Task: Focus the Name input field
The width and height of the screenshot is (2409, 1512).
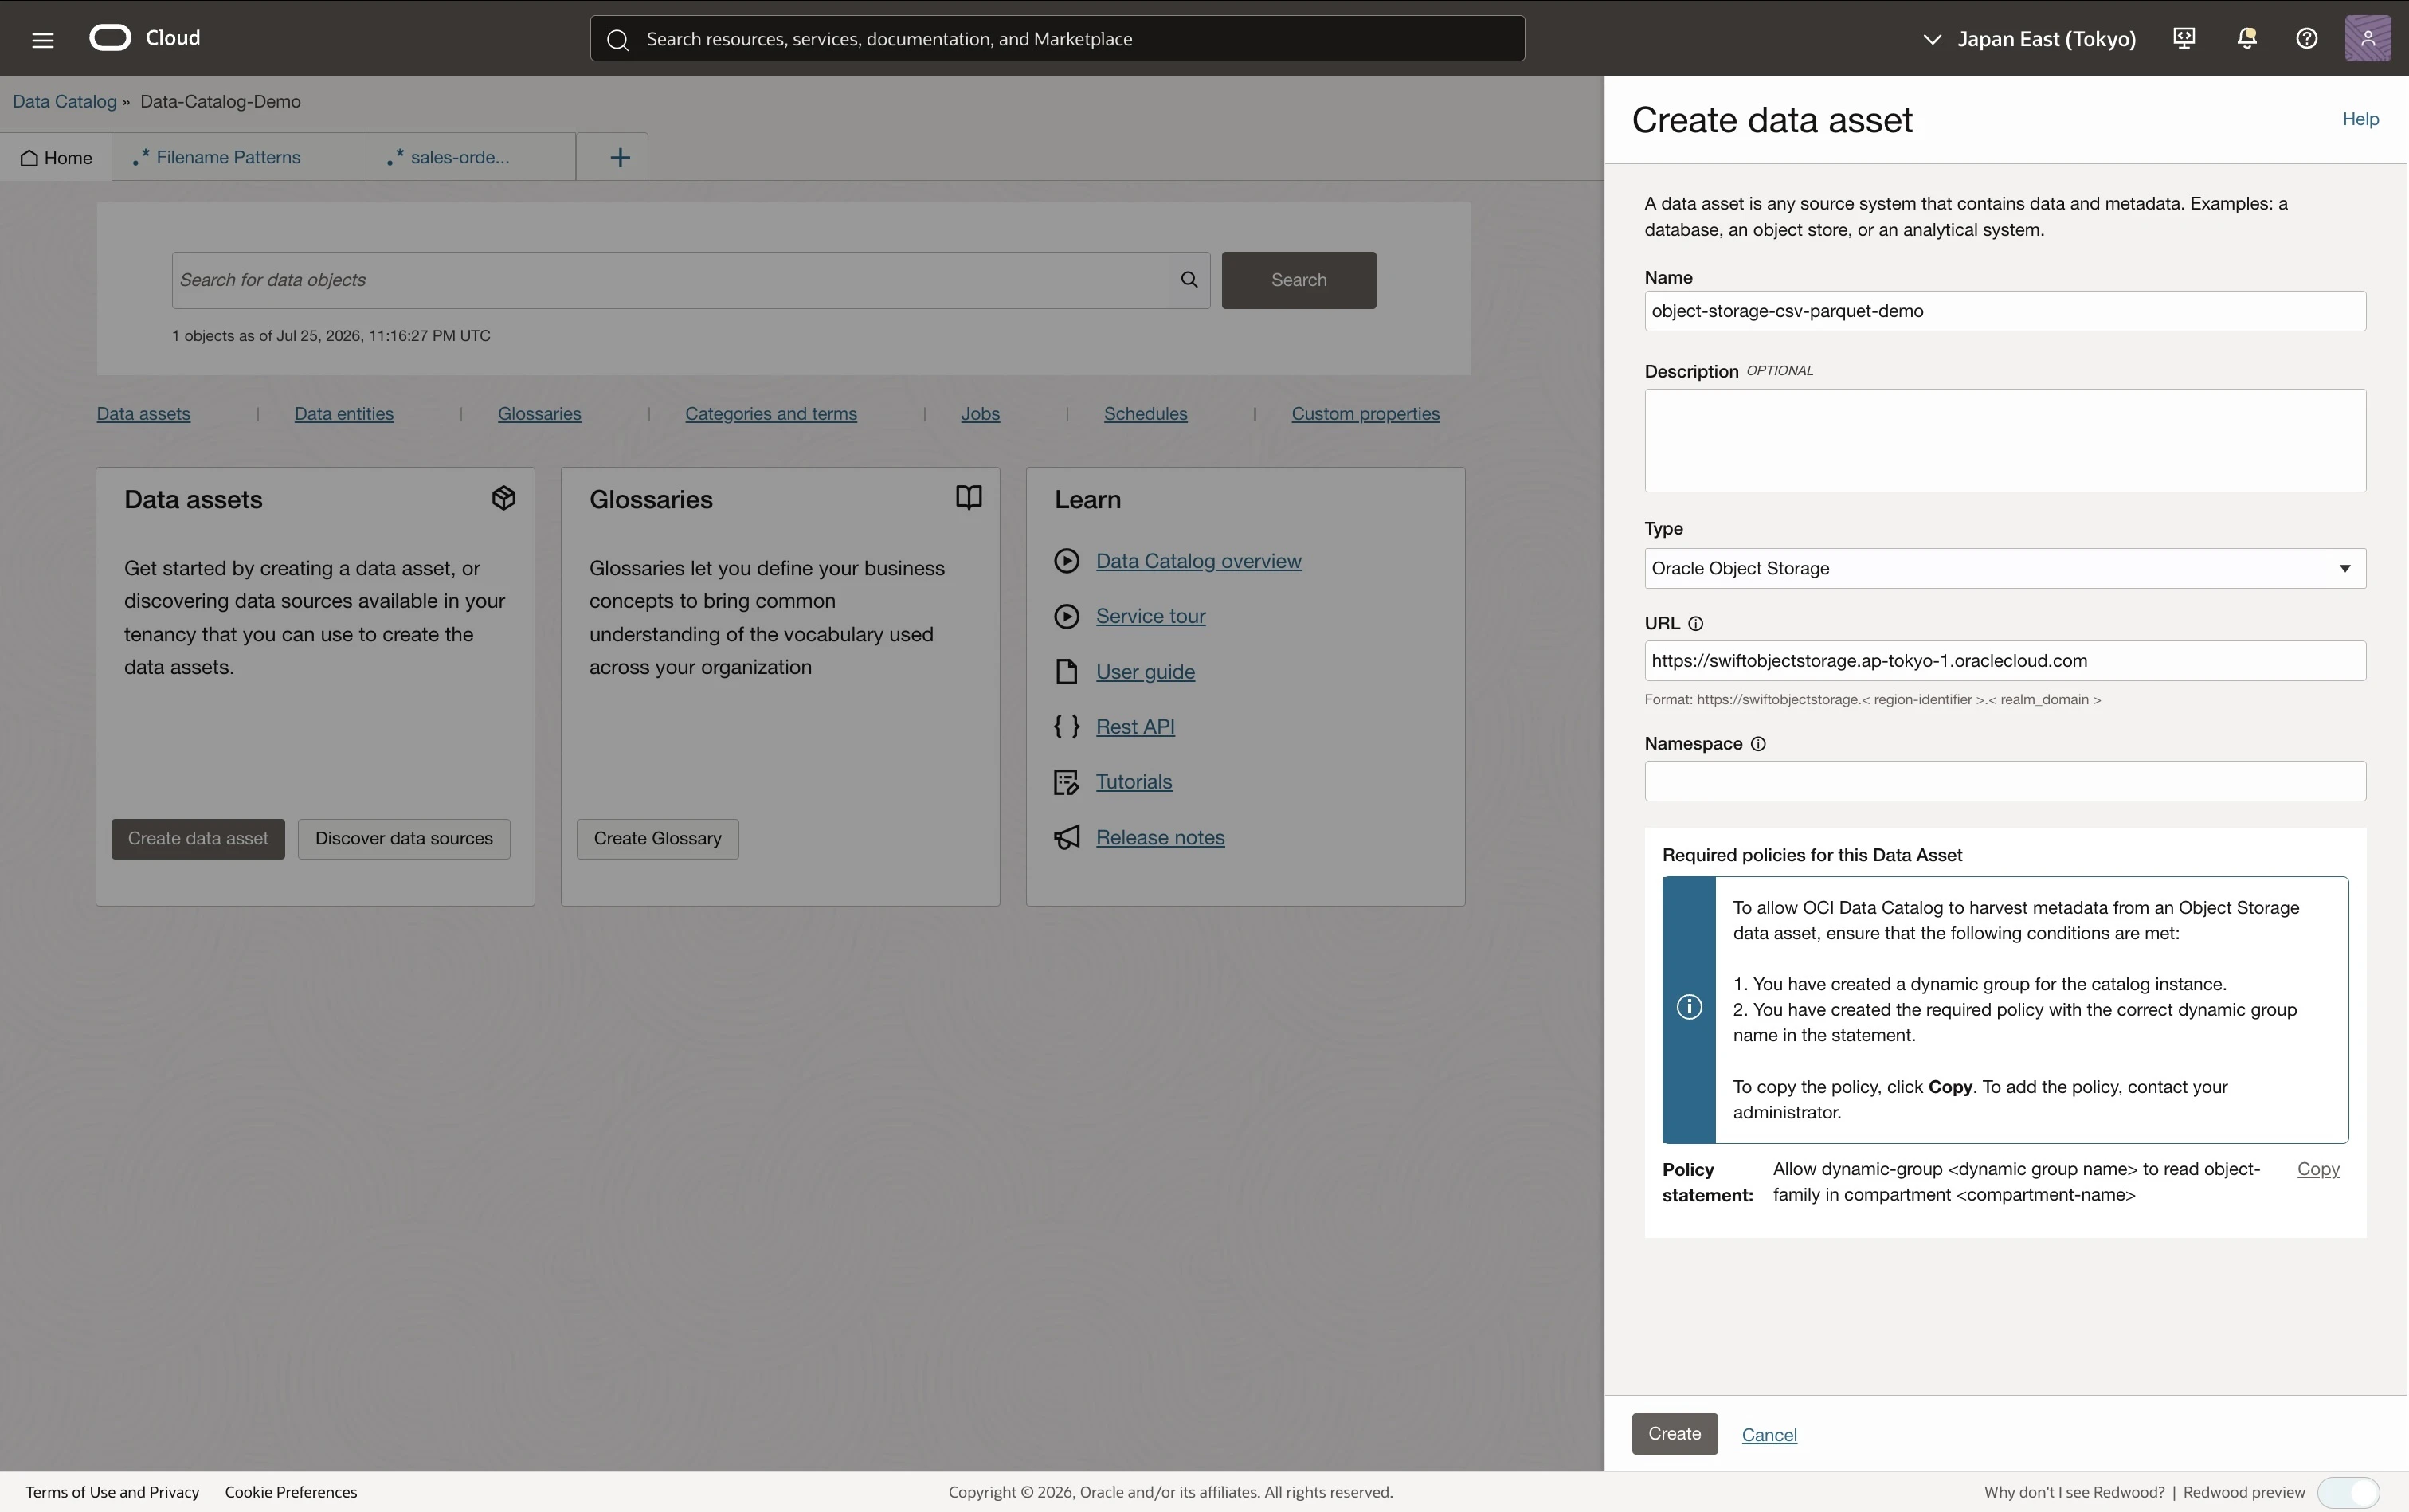Action: point(2005,311)
